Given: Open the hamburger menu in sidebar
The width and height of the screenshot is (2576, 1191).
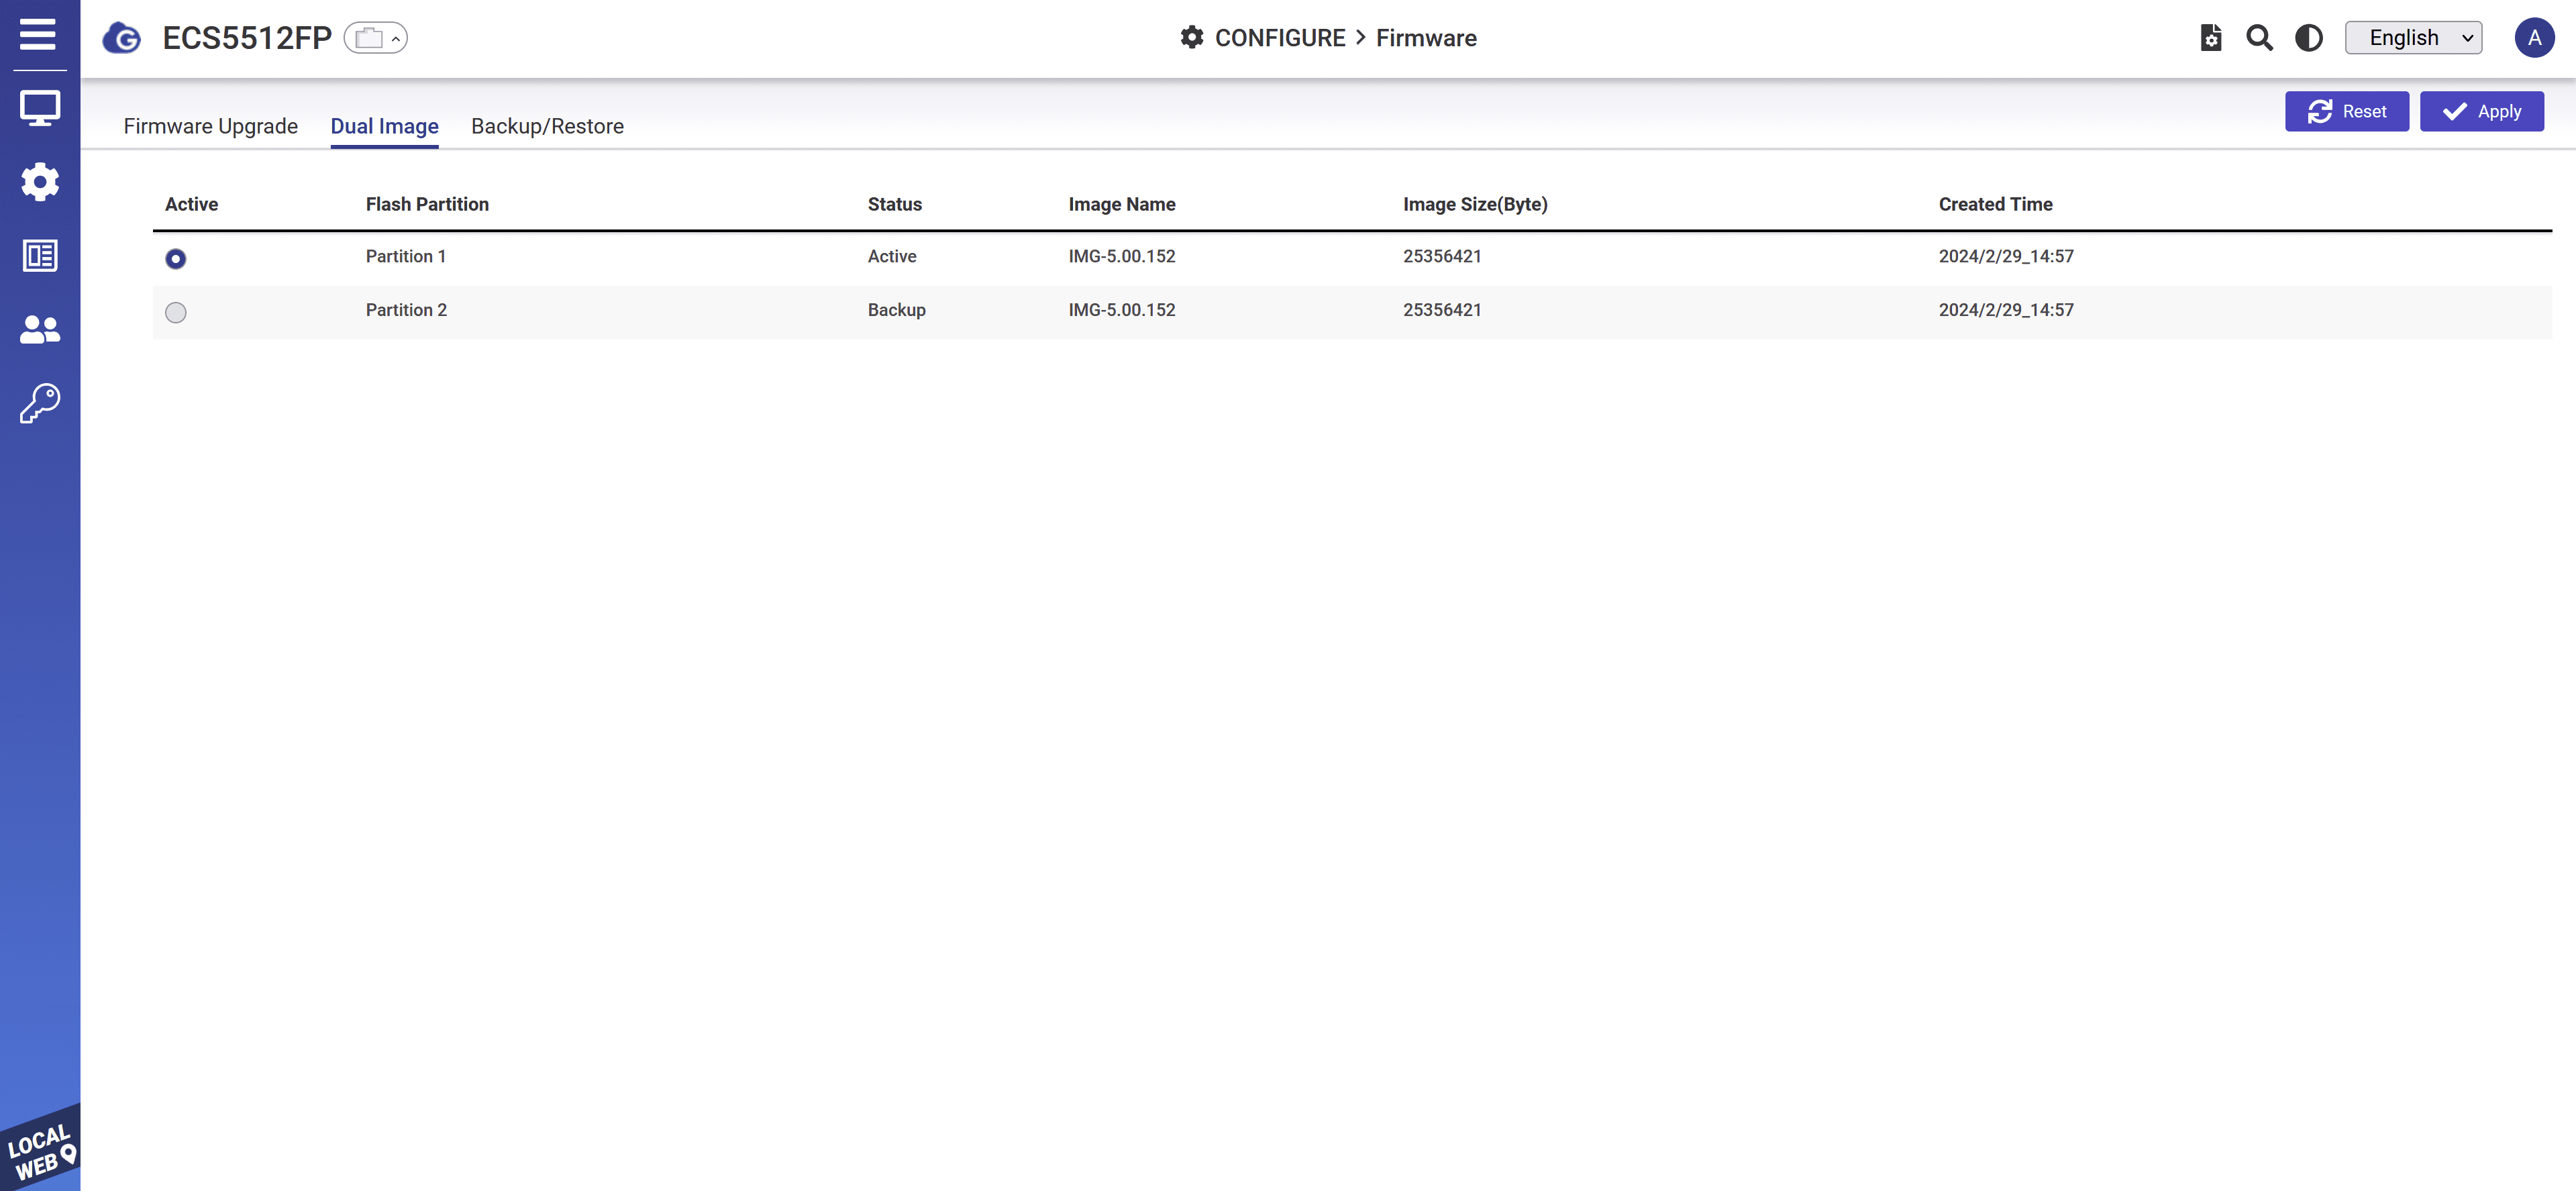Looking at the screenshot, I should click(38, 35).
